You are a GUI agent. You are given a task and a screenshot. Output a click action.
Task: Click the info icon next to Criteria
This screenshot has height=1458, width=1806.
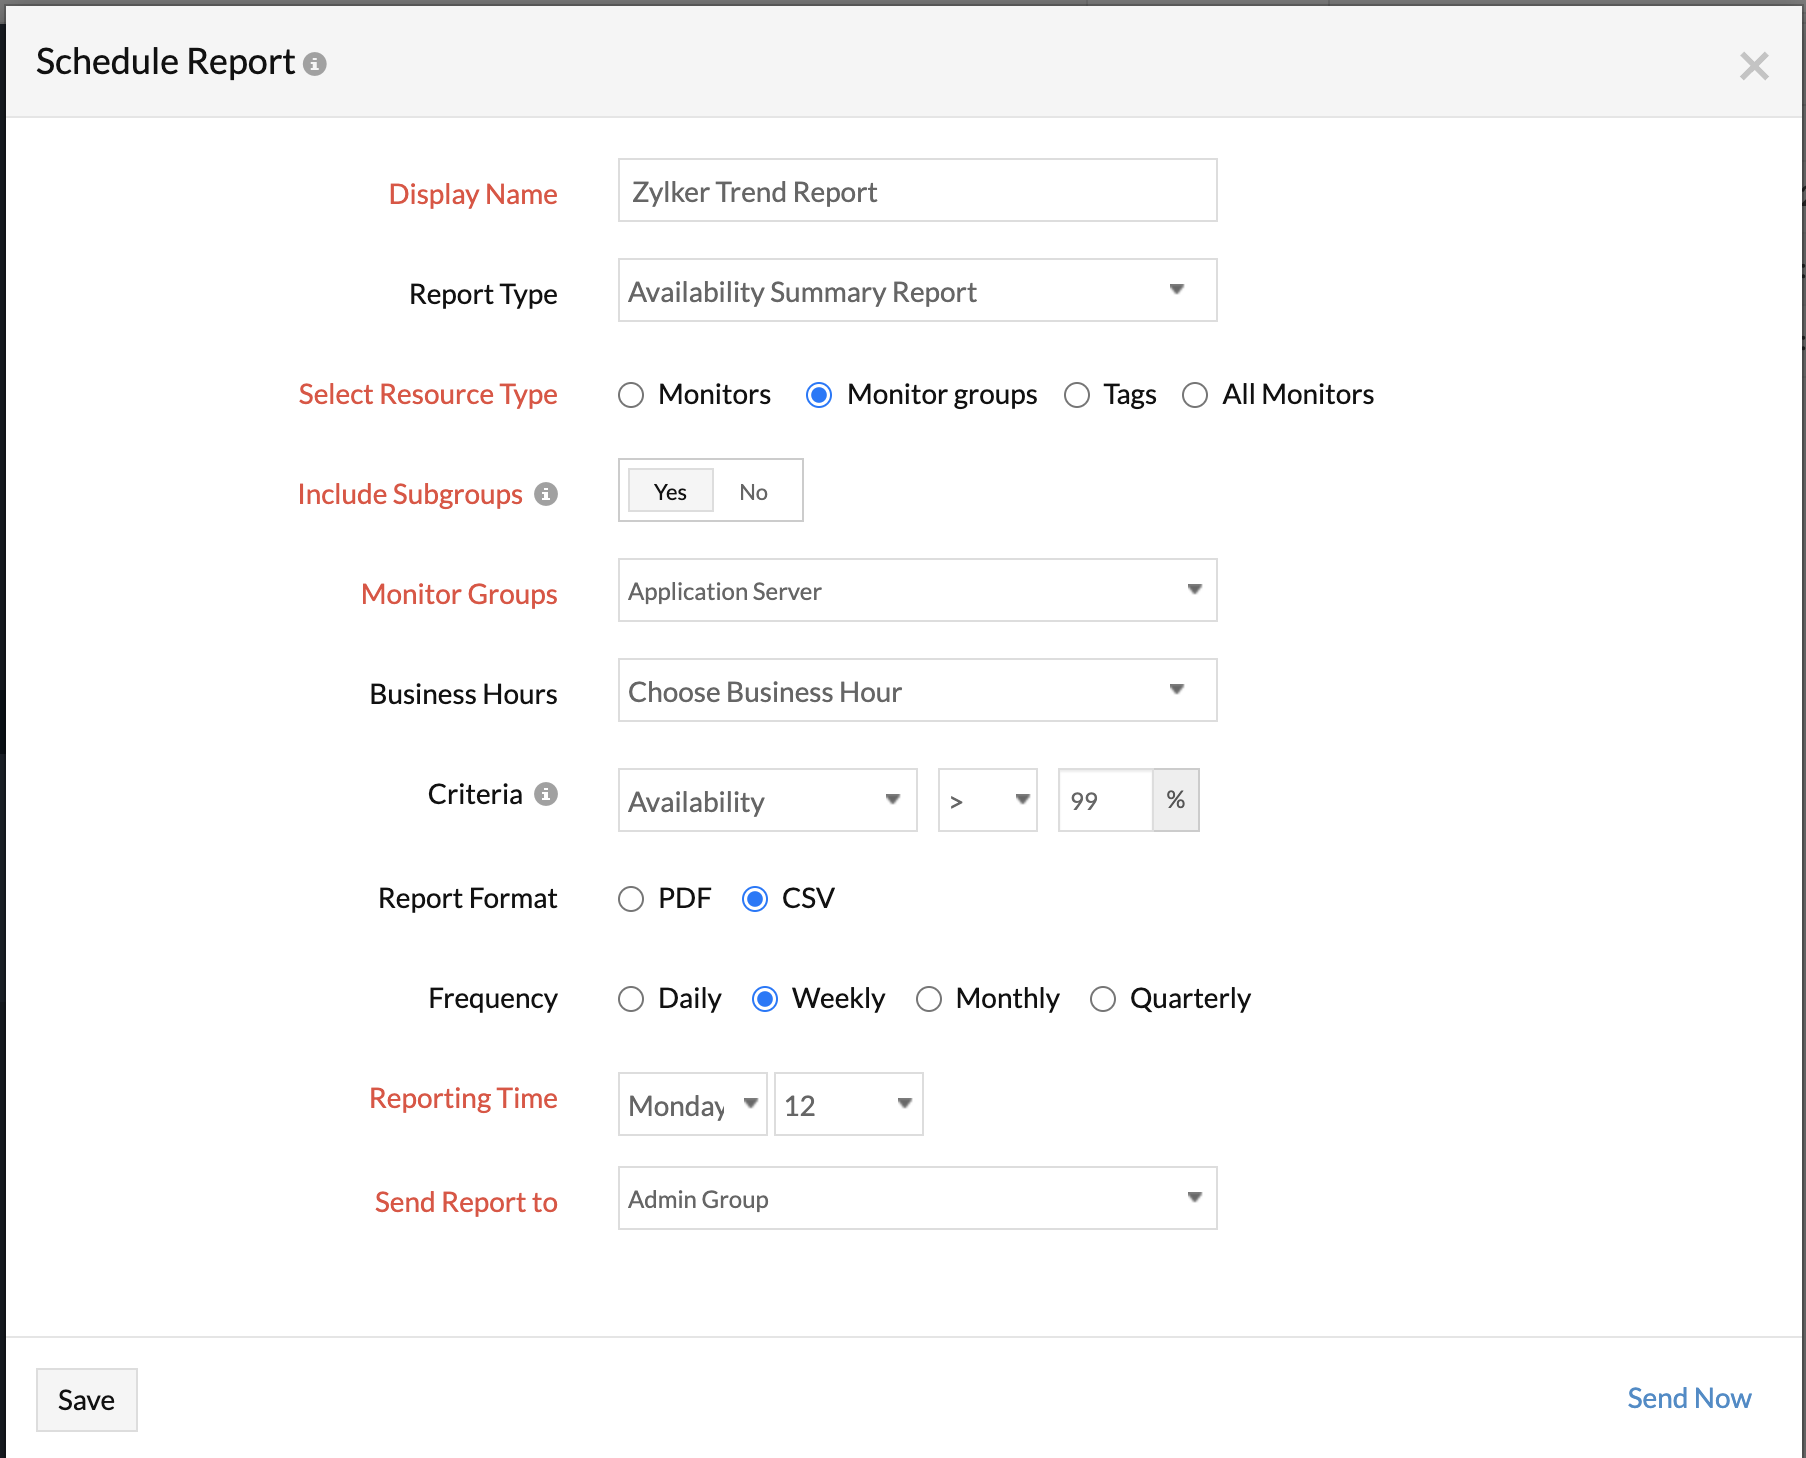coord(546,794)
